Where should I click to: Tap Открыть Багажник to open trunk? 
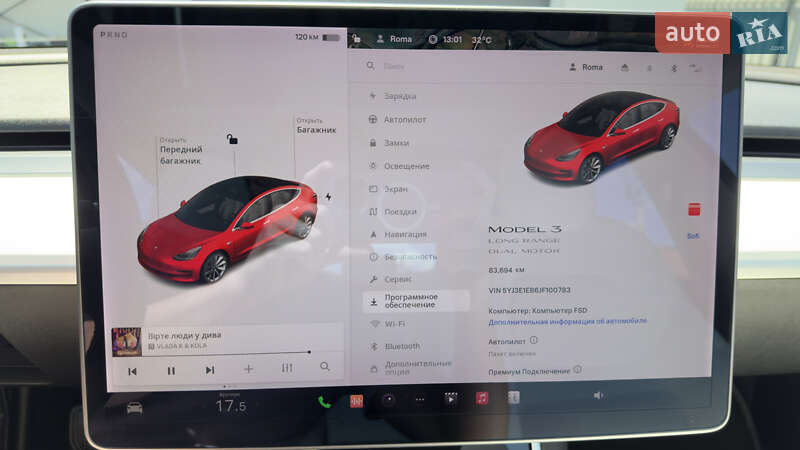(316, 126)
